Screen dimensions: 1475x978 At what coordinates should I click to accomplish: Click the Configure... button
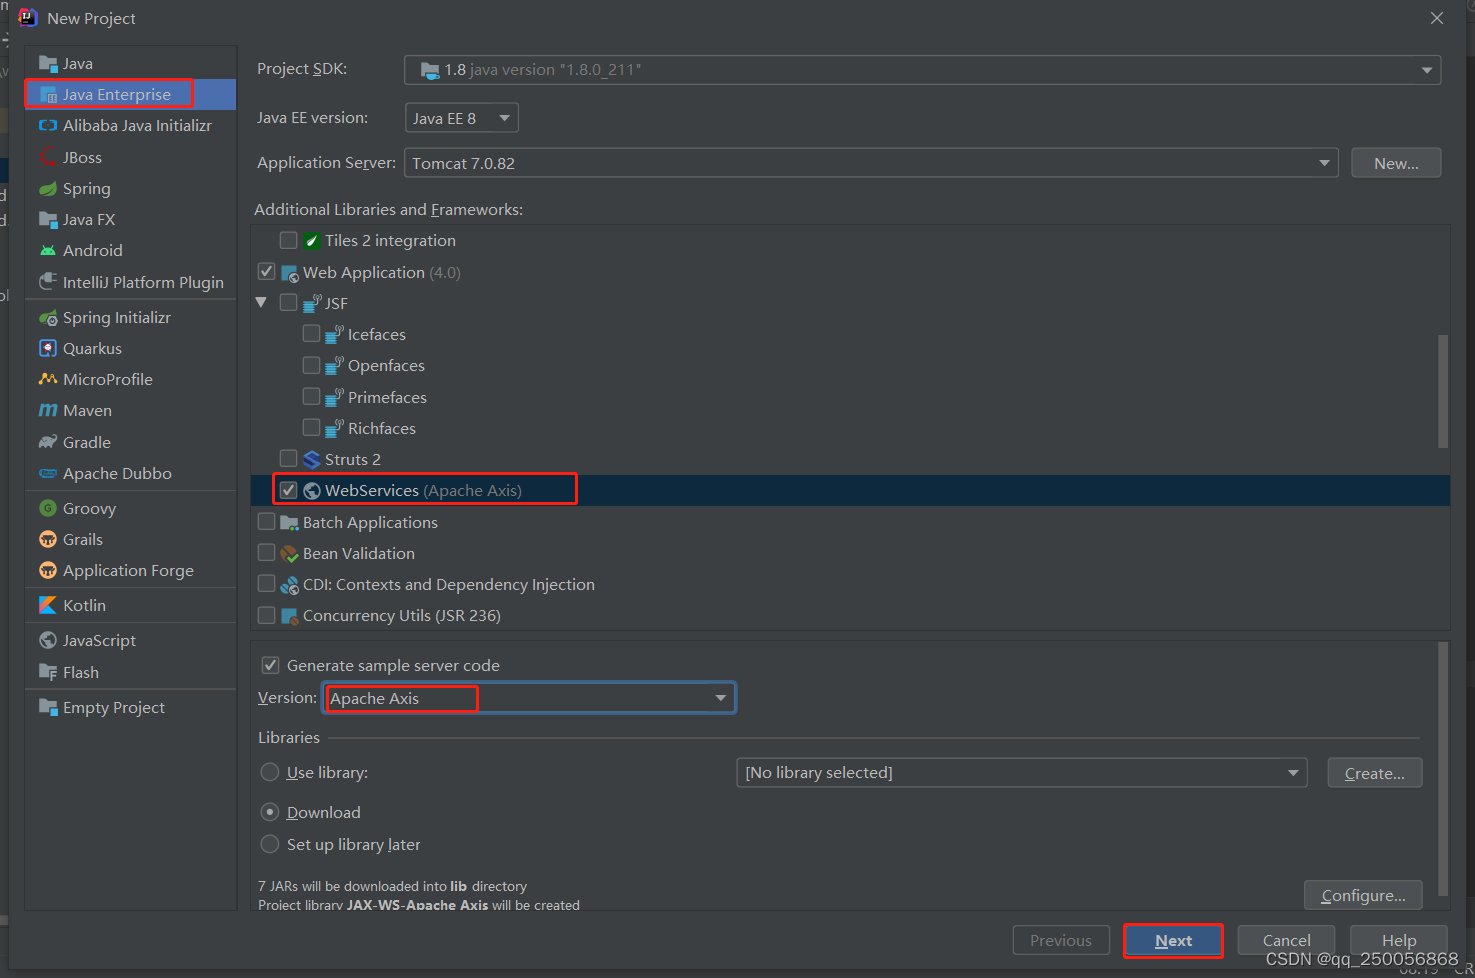tap(1363, 895)
